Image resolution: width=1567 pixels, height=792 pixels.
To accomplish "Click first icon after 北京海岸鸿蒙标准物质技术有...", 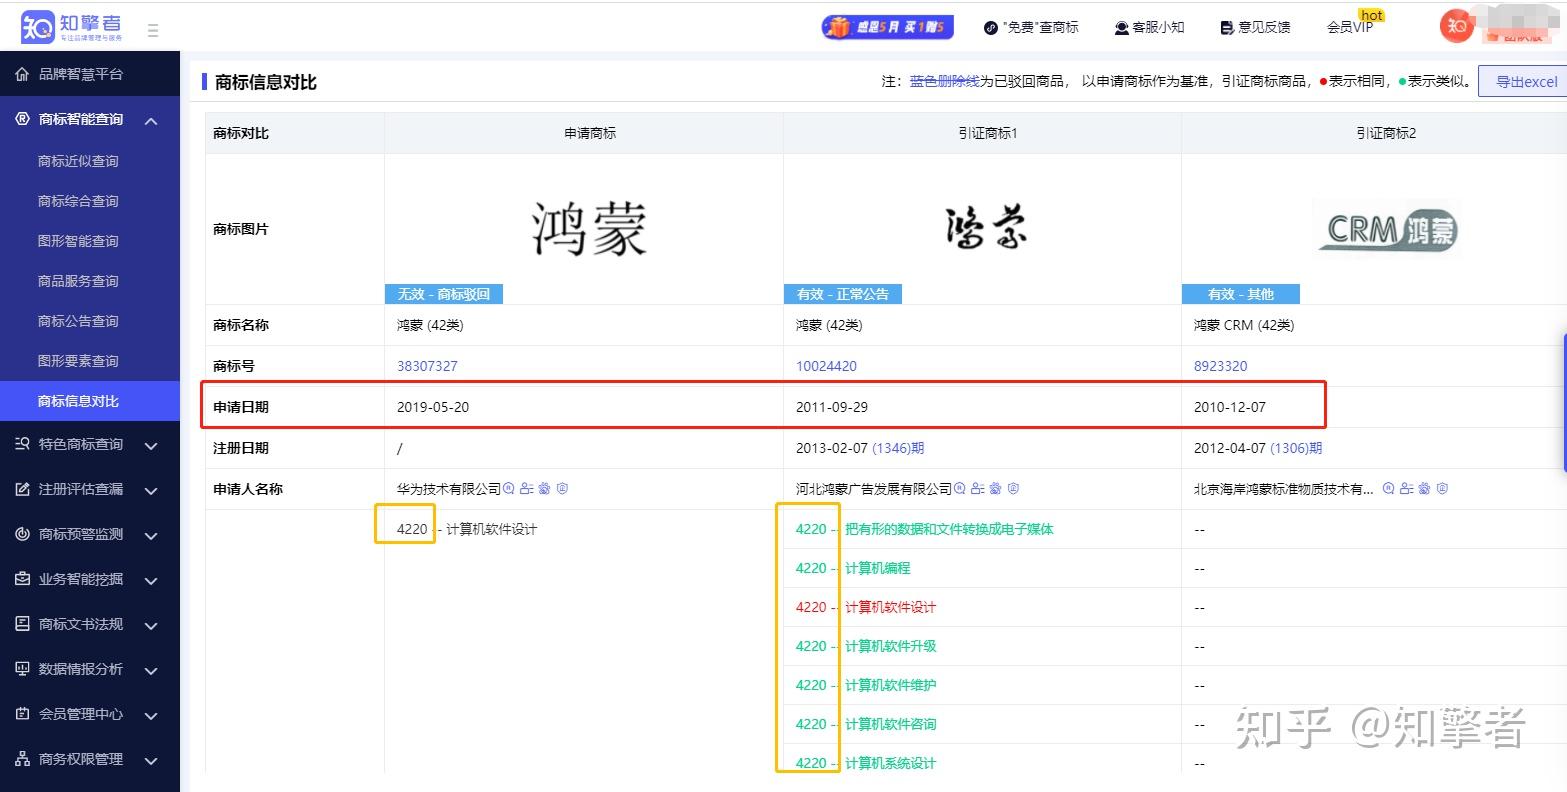I will (1389, 489).
